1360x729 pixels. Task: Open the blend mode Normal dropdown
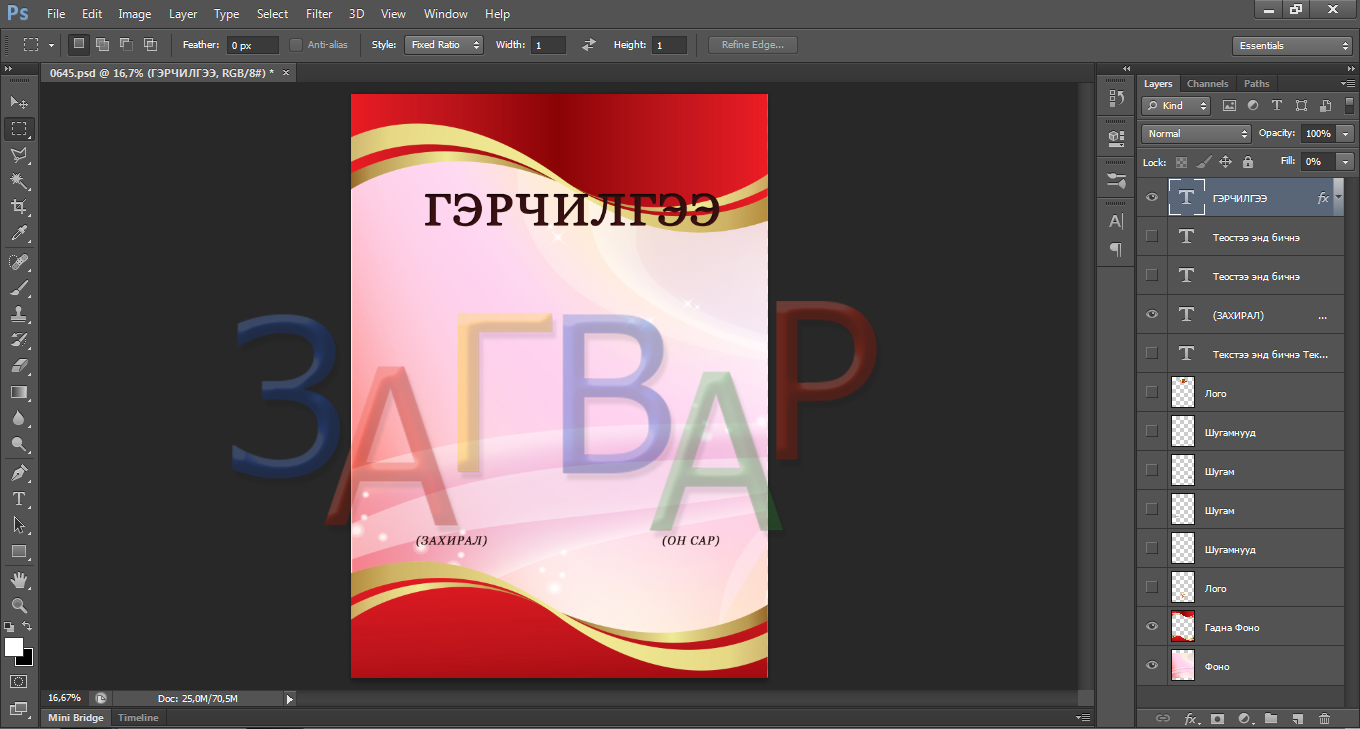[1196, 133]
